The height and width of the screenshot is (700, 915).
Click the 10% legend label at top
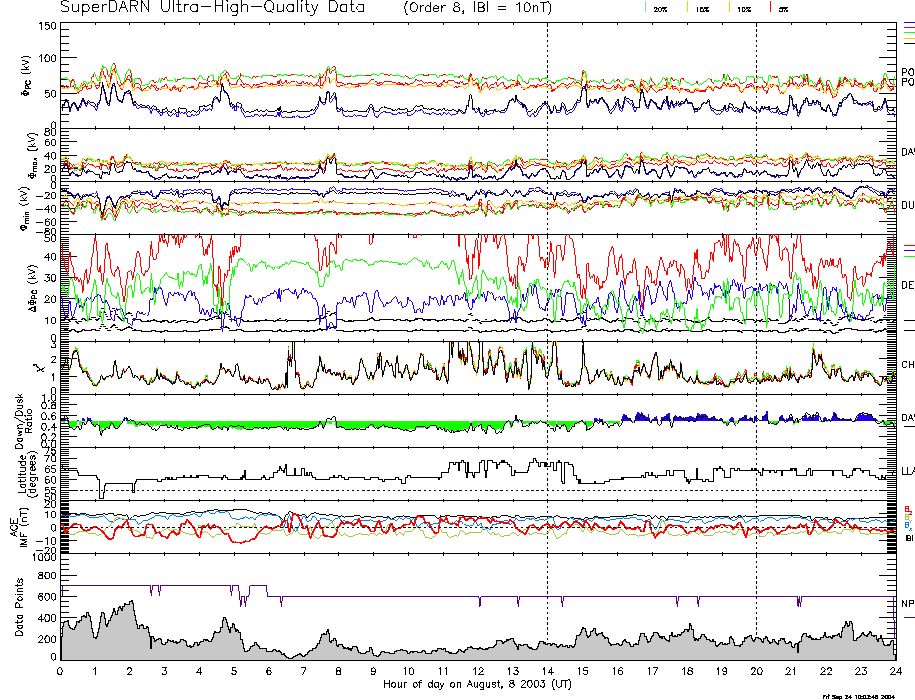(x=743, y=8)
